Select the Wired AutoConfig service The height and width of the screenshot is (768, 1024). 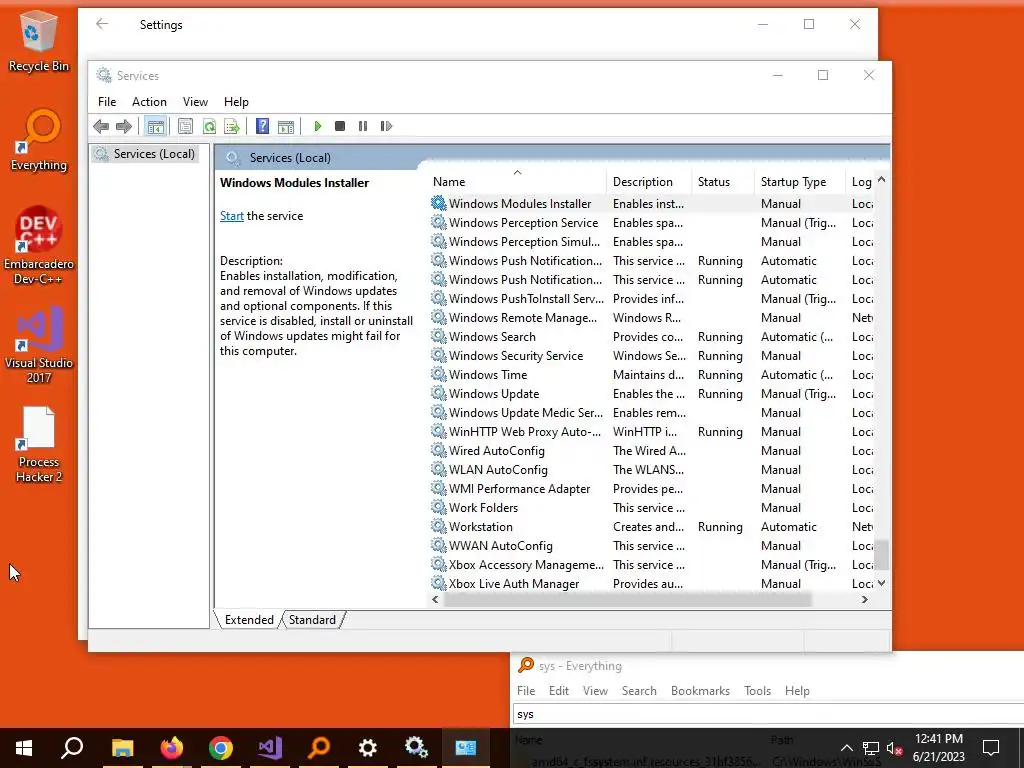pos(652,451)
